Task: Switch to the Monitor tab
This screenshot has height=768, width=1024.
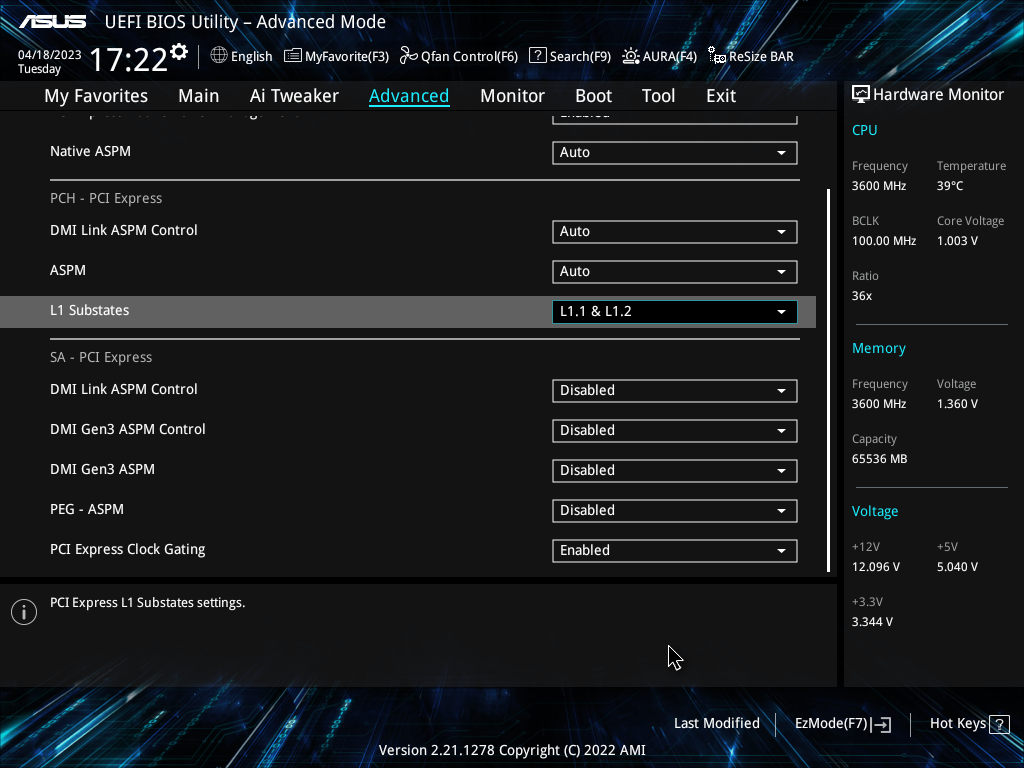Action: [x=513, y=96]
